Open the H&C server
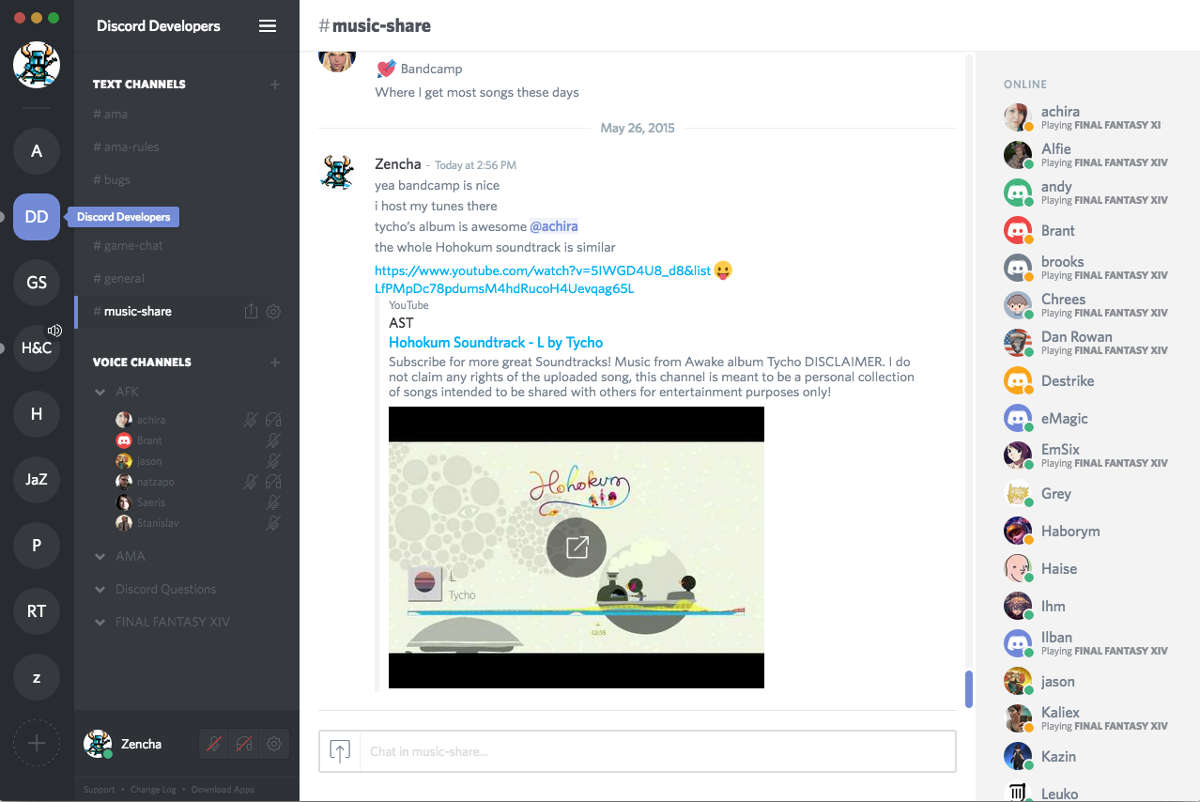 pyautogui.click(x=37, y=348)
